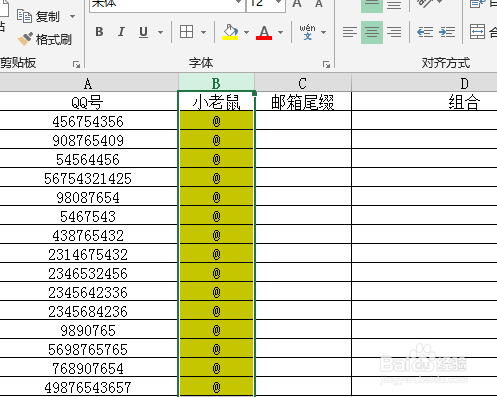The width and height of the screenshot is (497, 397).
Task: Select cell containing 2345684236
Action: [x=88, y=311]
